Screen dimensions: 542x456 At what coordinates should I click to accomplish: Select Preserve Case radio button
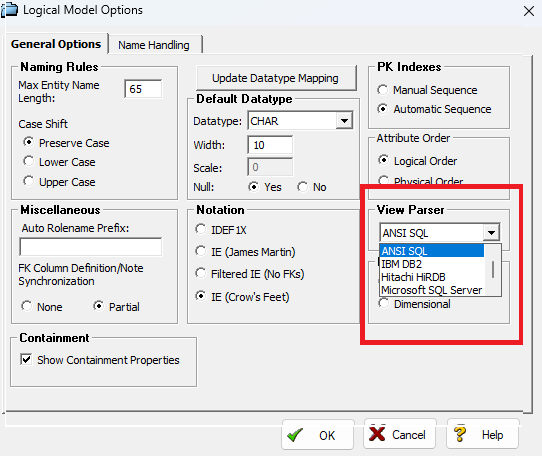pos(29,142)
